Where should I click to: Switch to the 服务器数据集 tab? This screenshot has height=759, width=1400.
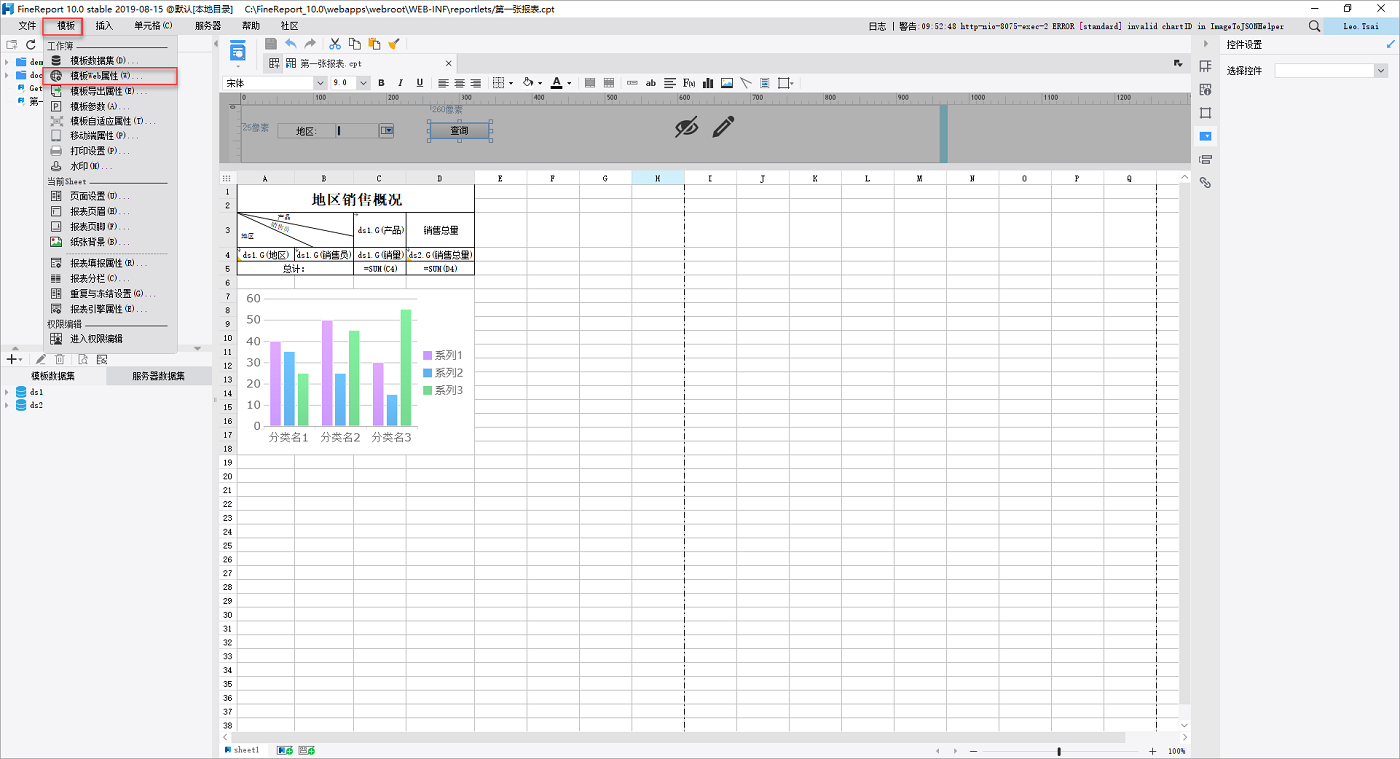click(x=159, y=376)
